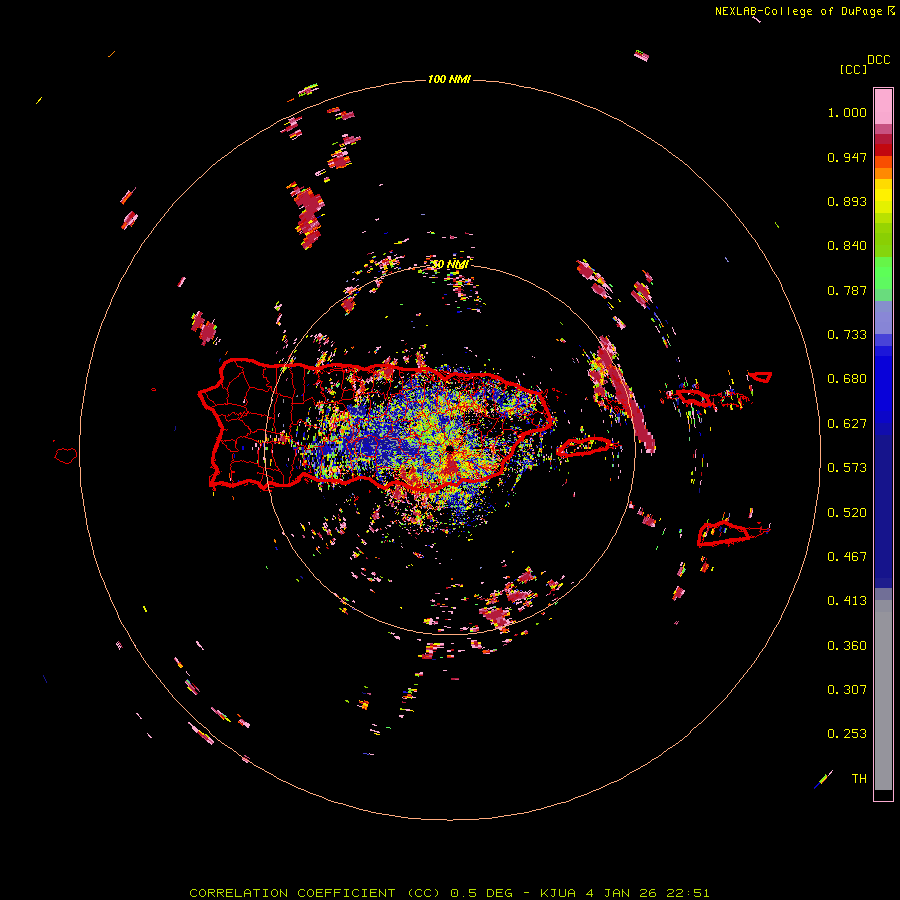Click the 0.360 color scale label
The width and height of the screenshot is (900, 900).
click(x=847, y=646)
